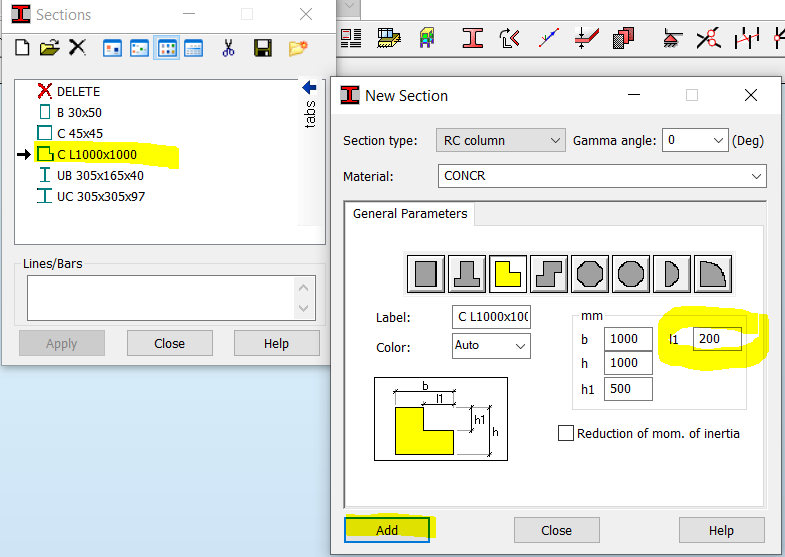The width and height of the screenshot is (785, 557).
Task: Click the h dimension field
Action: click(x=628, y=363)
